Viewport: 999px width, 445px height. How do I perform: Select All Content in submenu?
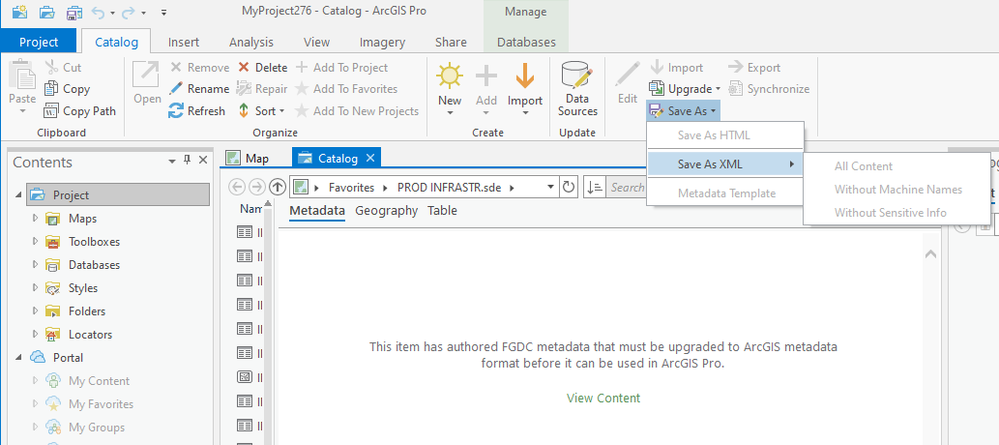[x=863, y=166]
